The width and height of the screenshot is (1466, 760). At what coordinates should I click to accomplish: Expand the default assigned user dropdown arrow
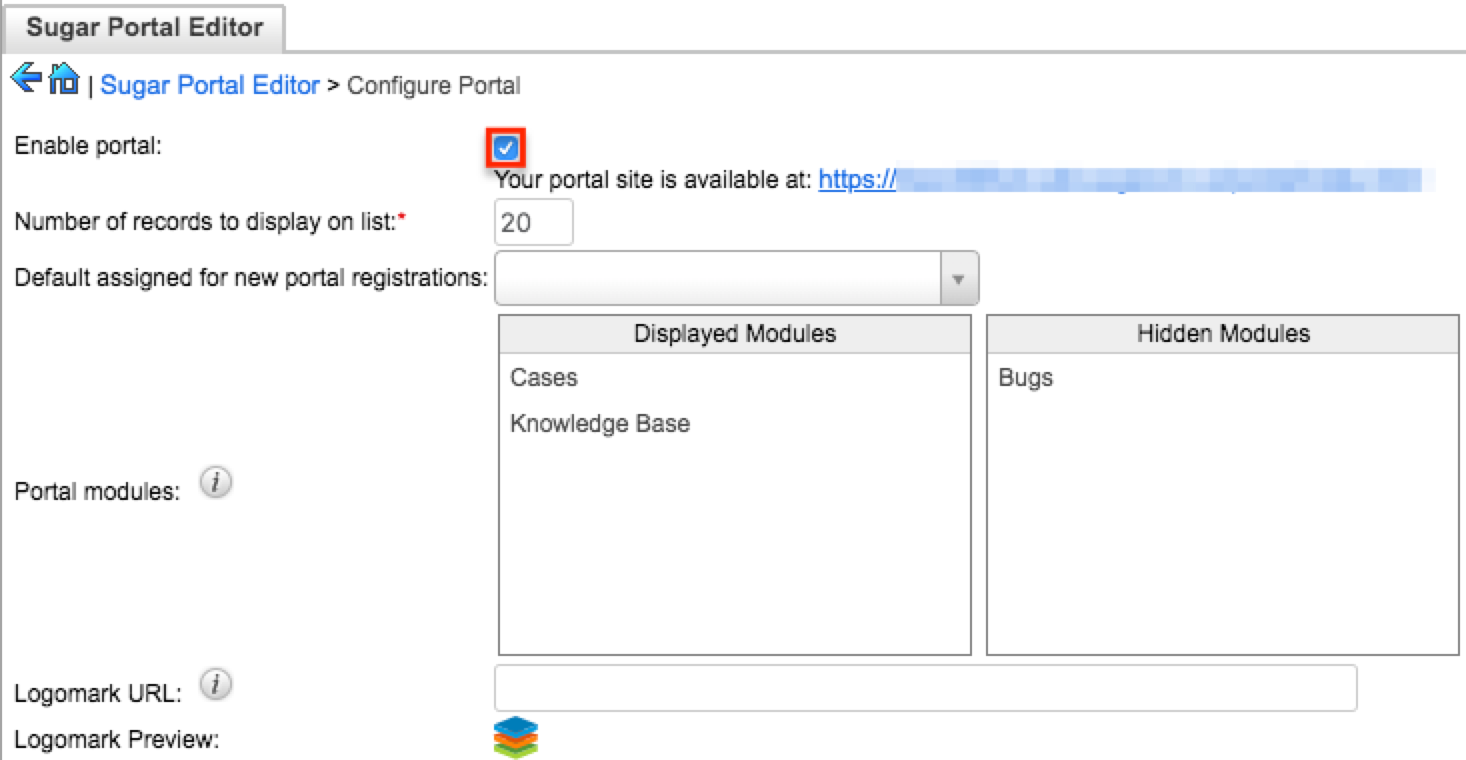pyautogui.click(x=958, y=278)
